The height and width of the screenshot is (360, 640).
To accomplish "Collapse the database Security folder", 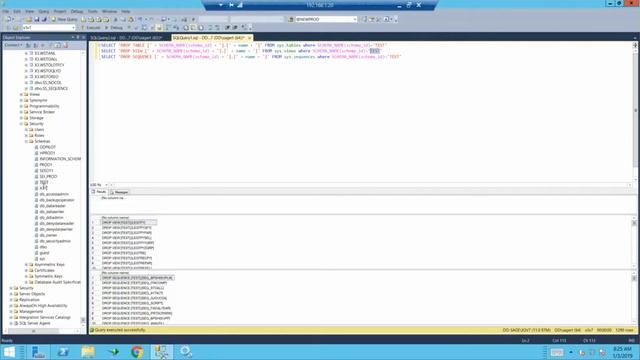I will point(21,124).
